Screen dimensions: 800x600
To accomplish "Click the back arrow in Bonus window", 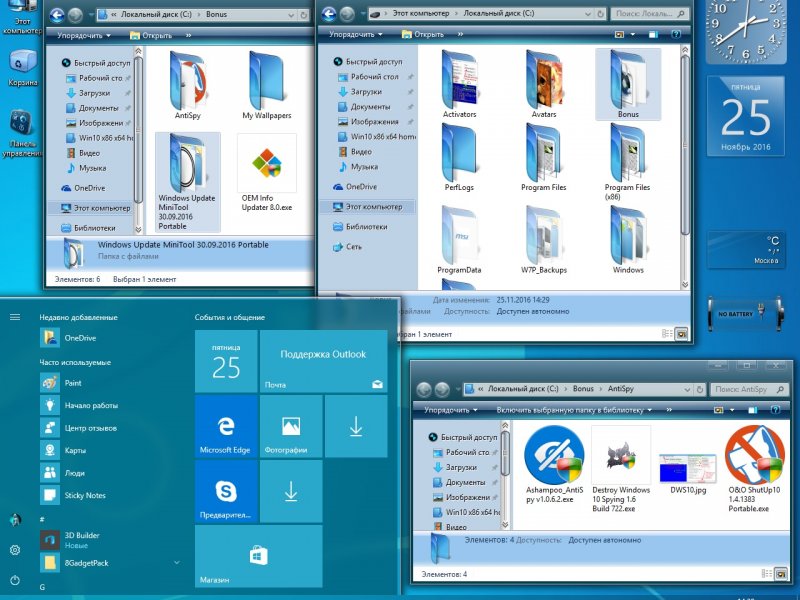I will tap(57, 15).
